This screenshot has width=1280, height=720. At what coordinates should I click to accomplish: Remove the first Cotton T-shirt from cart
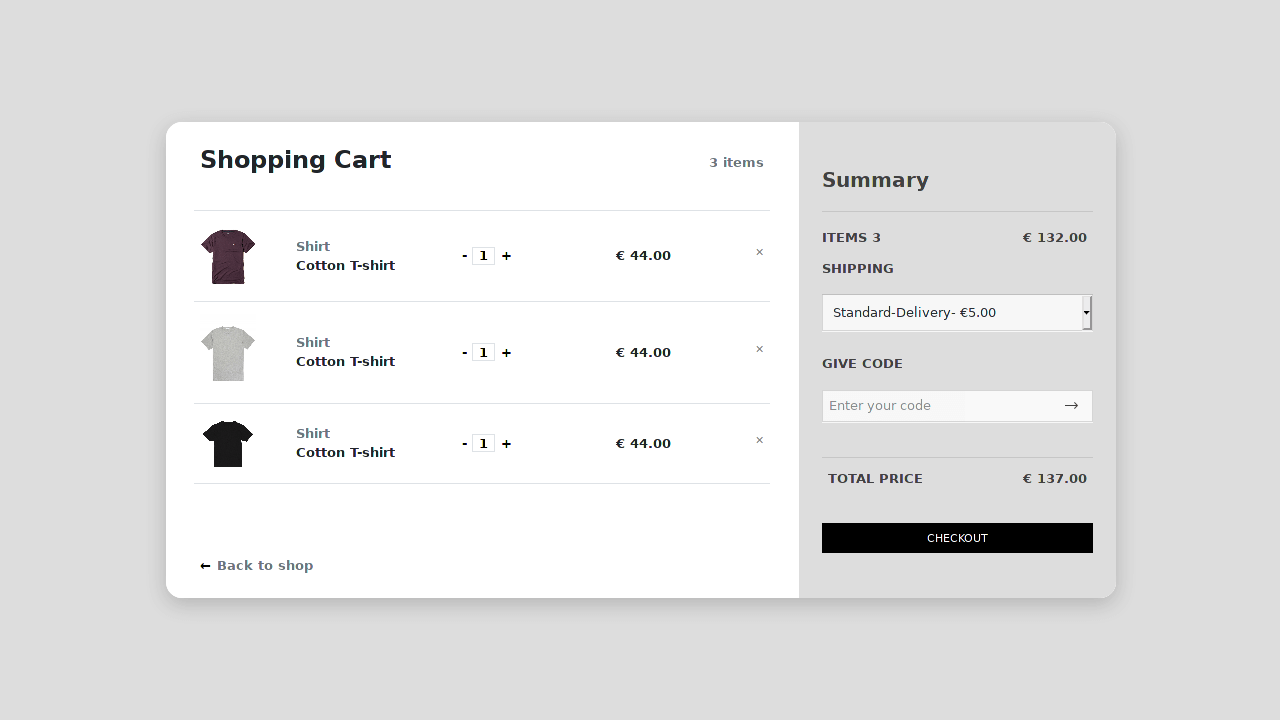click(x=759, y=252)
